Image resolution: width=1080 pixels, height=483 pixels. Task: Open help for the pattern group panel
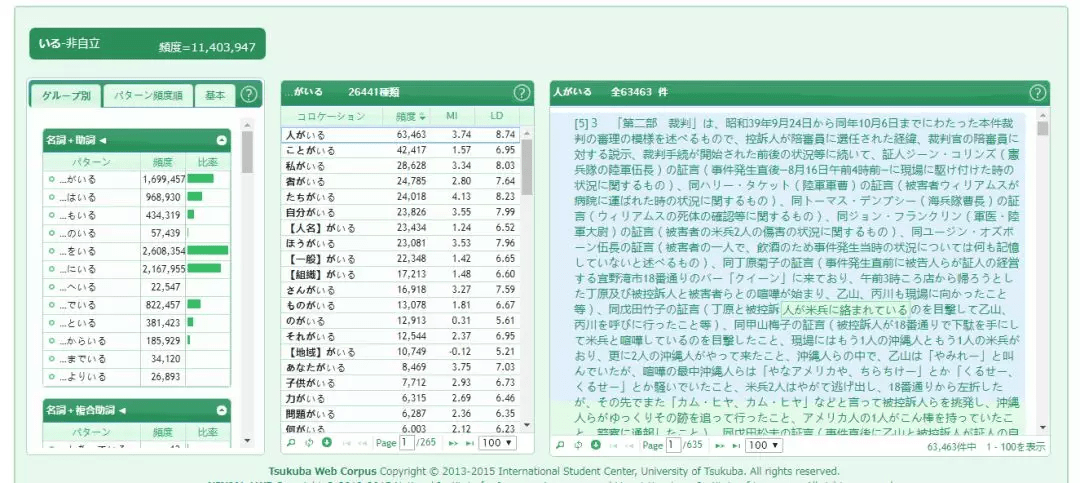[x=247, y=95]
